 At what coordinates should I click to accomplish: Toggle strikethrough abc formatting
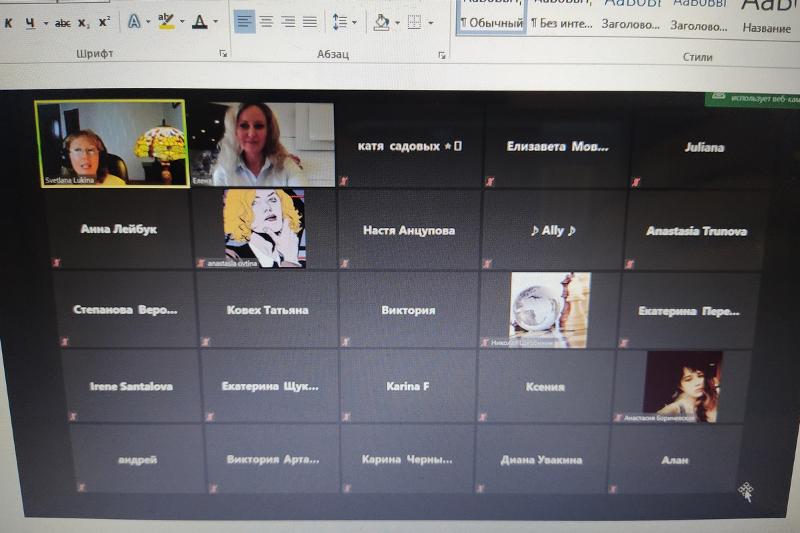(62, 22)
